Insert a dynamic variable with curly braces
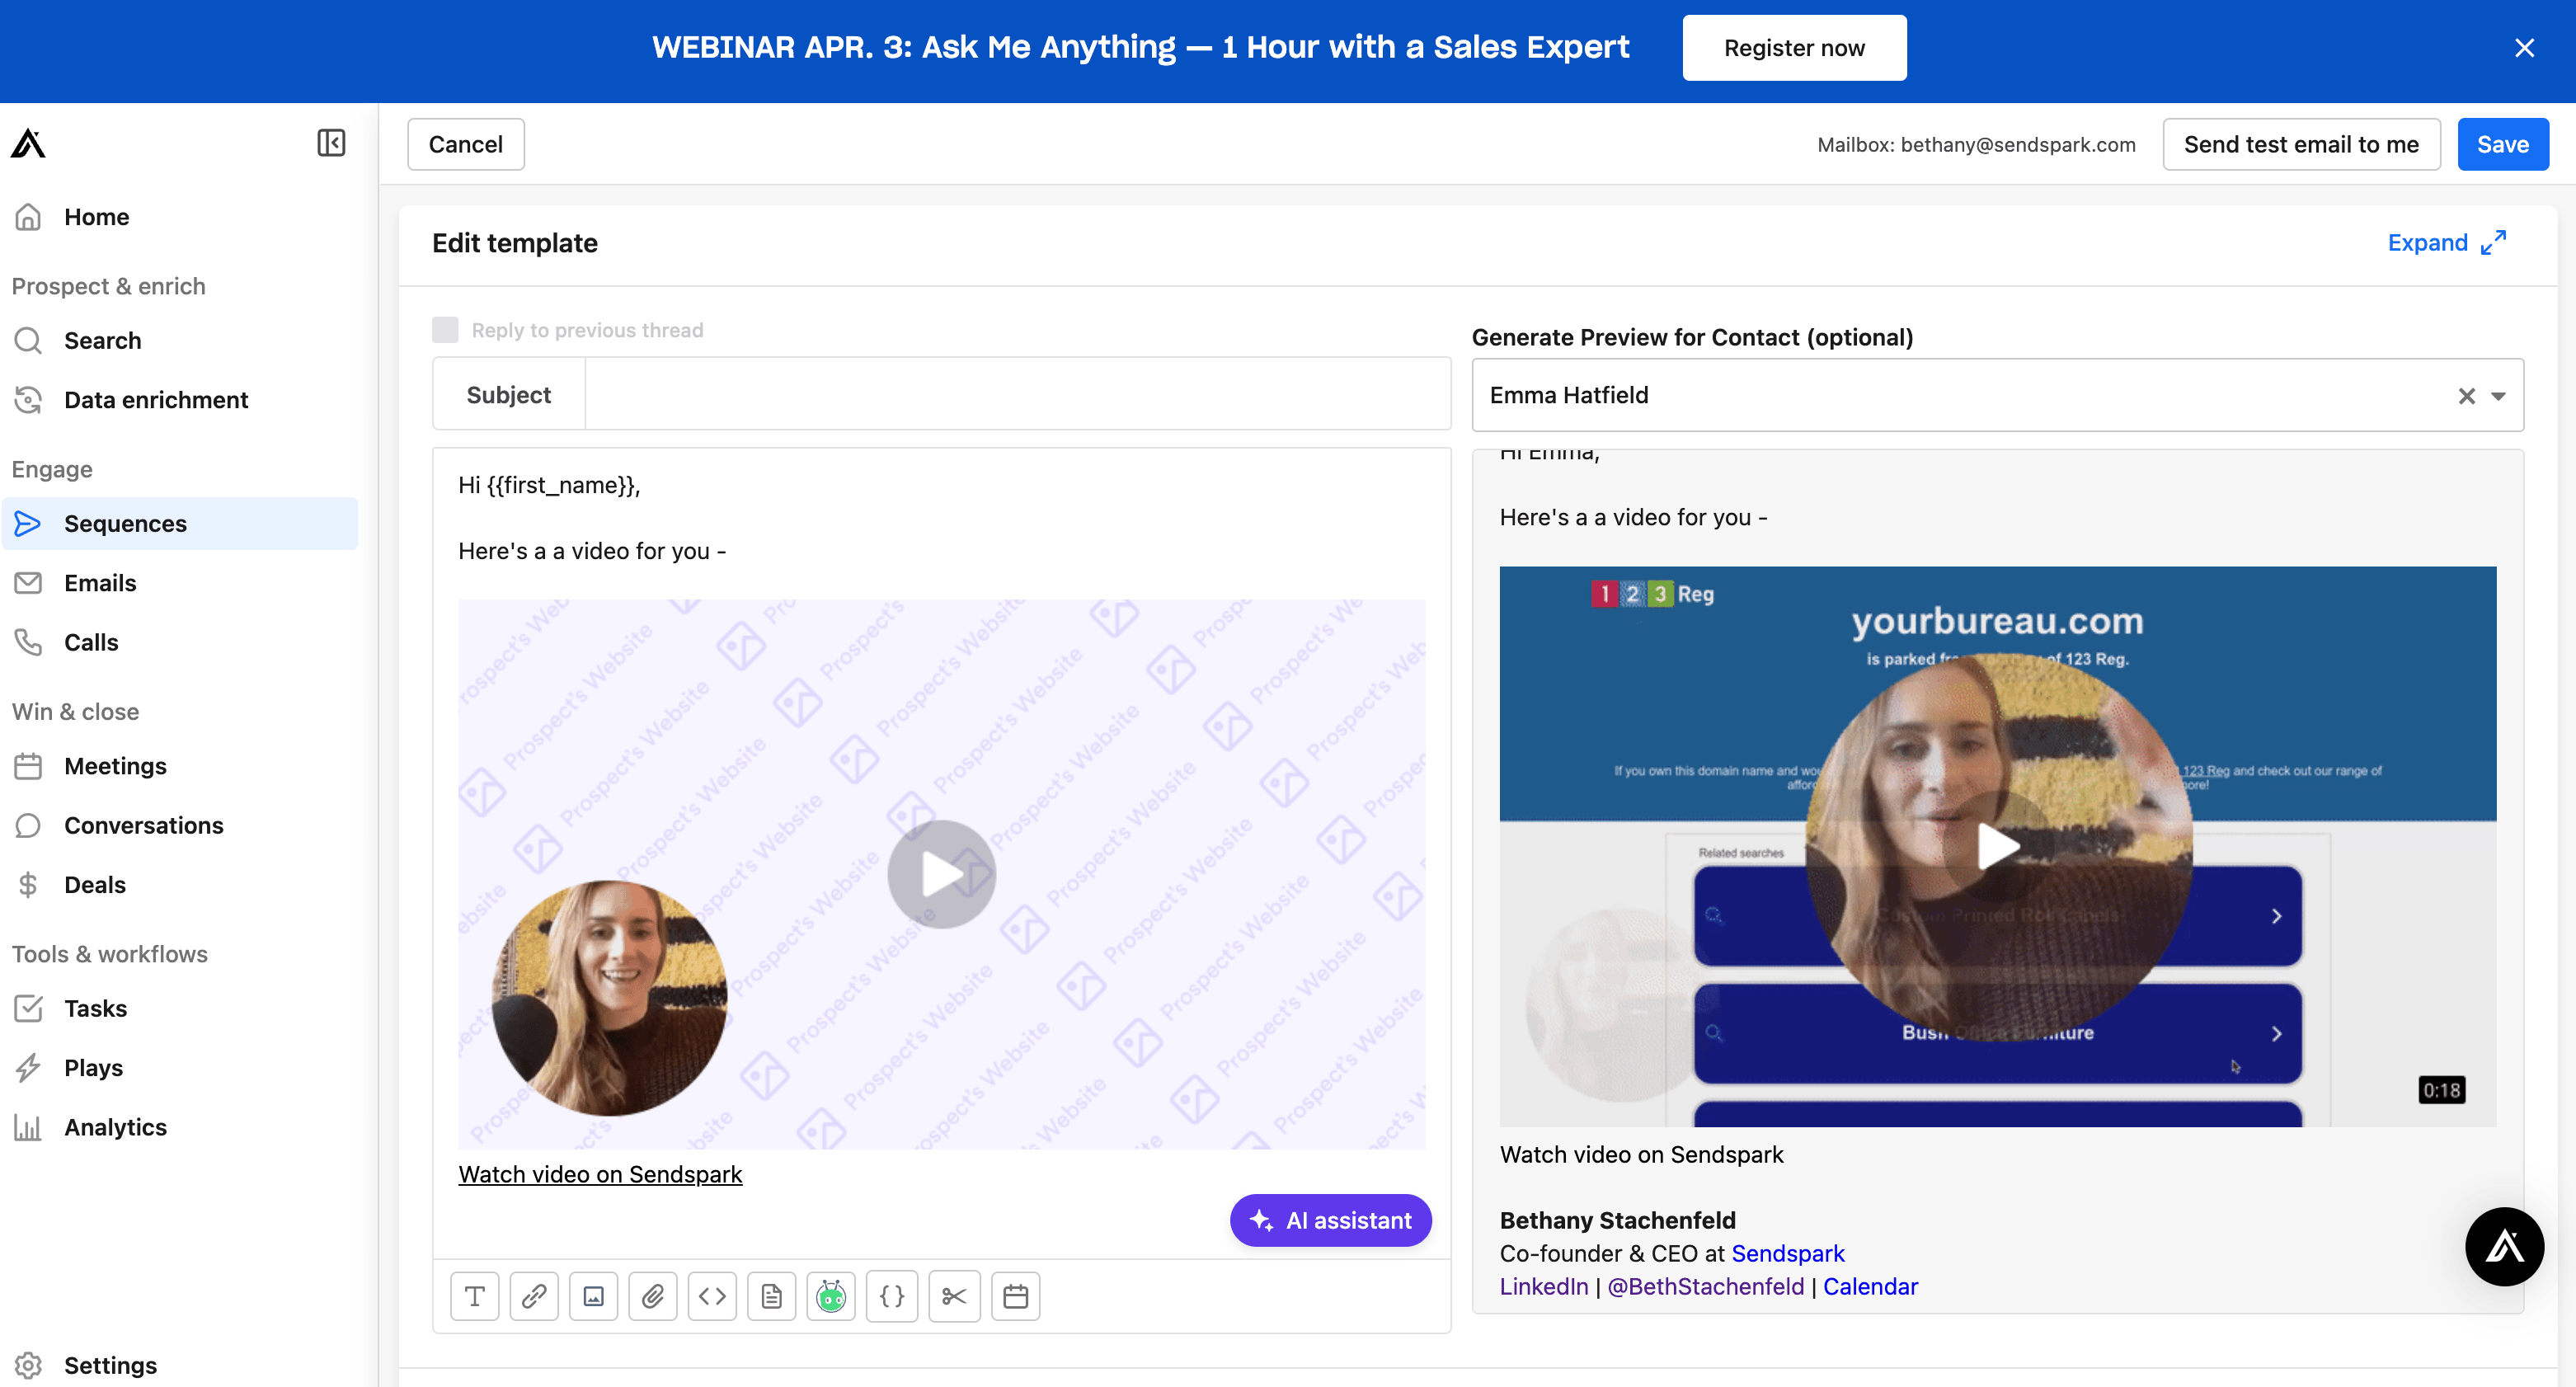This screenshot has height=1387, width=2576. pyautogui.click(x=892, y=1296)
